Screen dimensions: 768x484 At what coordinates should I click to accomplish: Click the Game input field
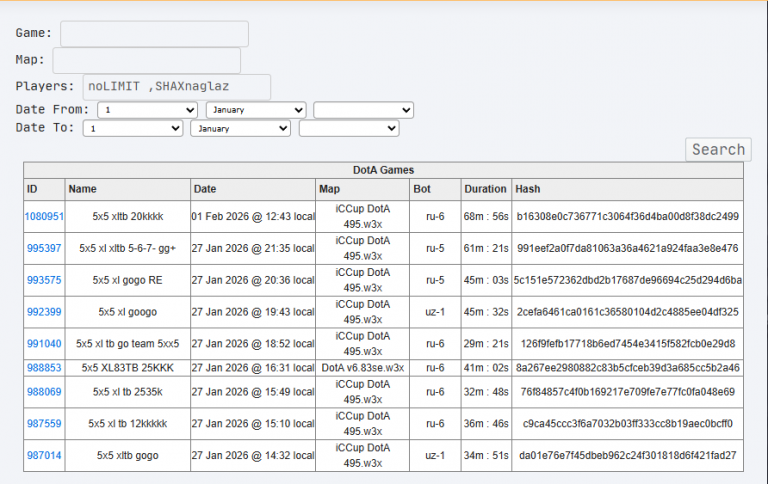coord(154,34)
